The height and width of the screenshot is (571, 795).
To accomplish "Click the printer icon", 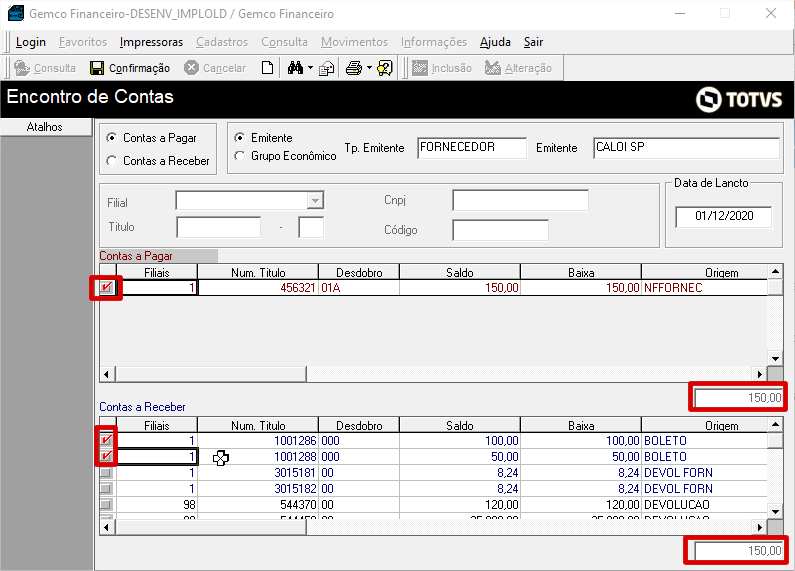I will [x=354, y=68].
